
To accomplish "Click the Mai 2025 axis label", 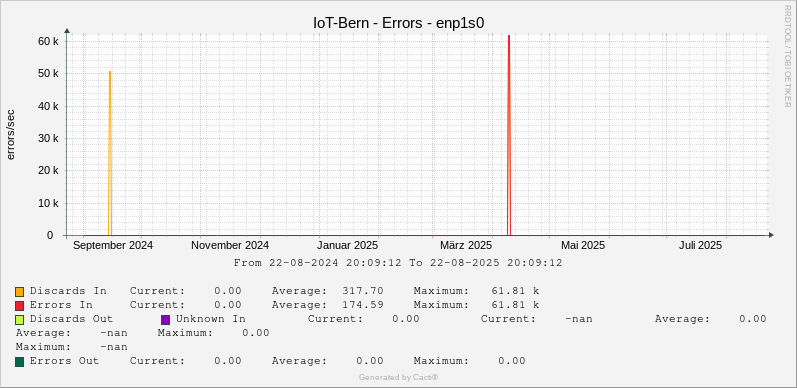I will 583,245.
